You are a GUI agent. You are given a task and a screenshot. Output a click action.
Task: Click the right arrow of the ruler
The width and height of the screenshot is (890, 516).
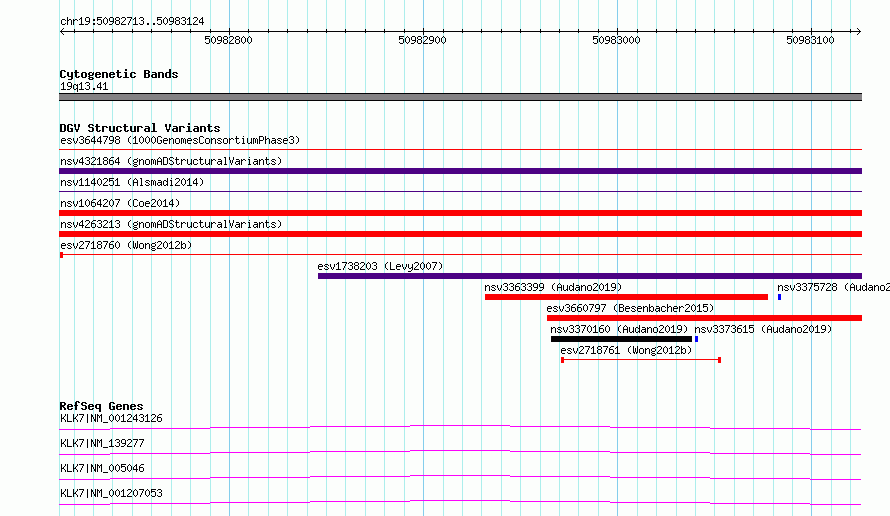[x=858, y=31]
